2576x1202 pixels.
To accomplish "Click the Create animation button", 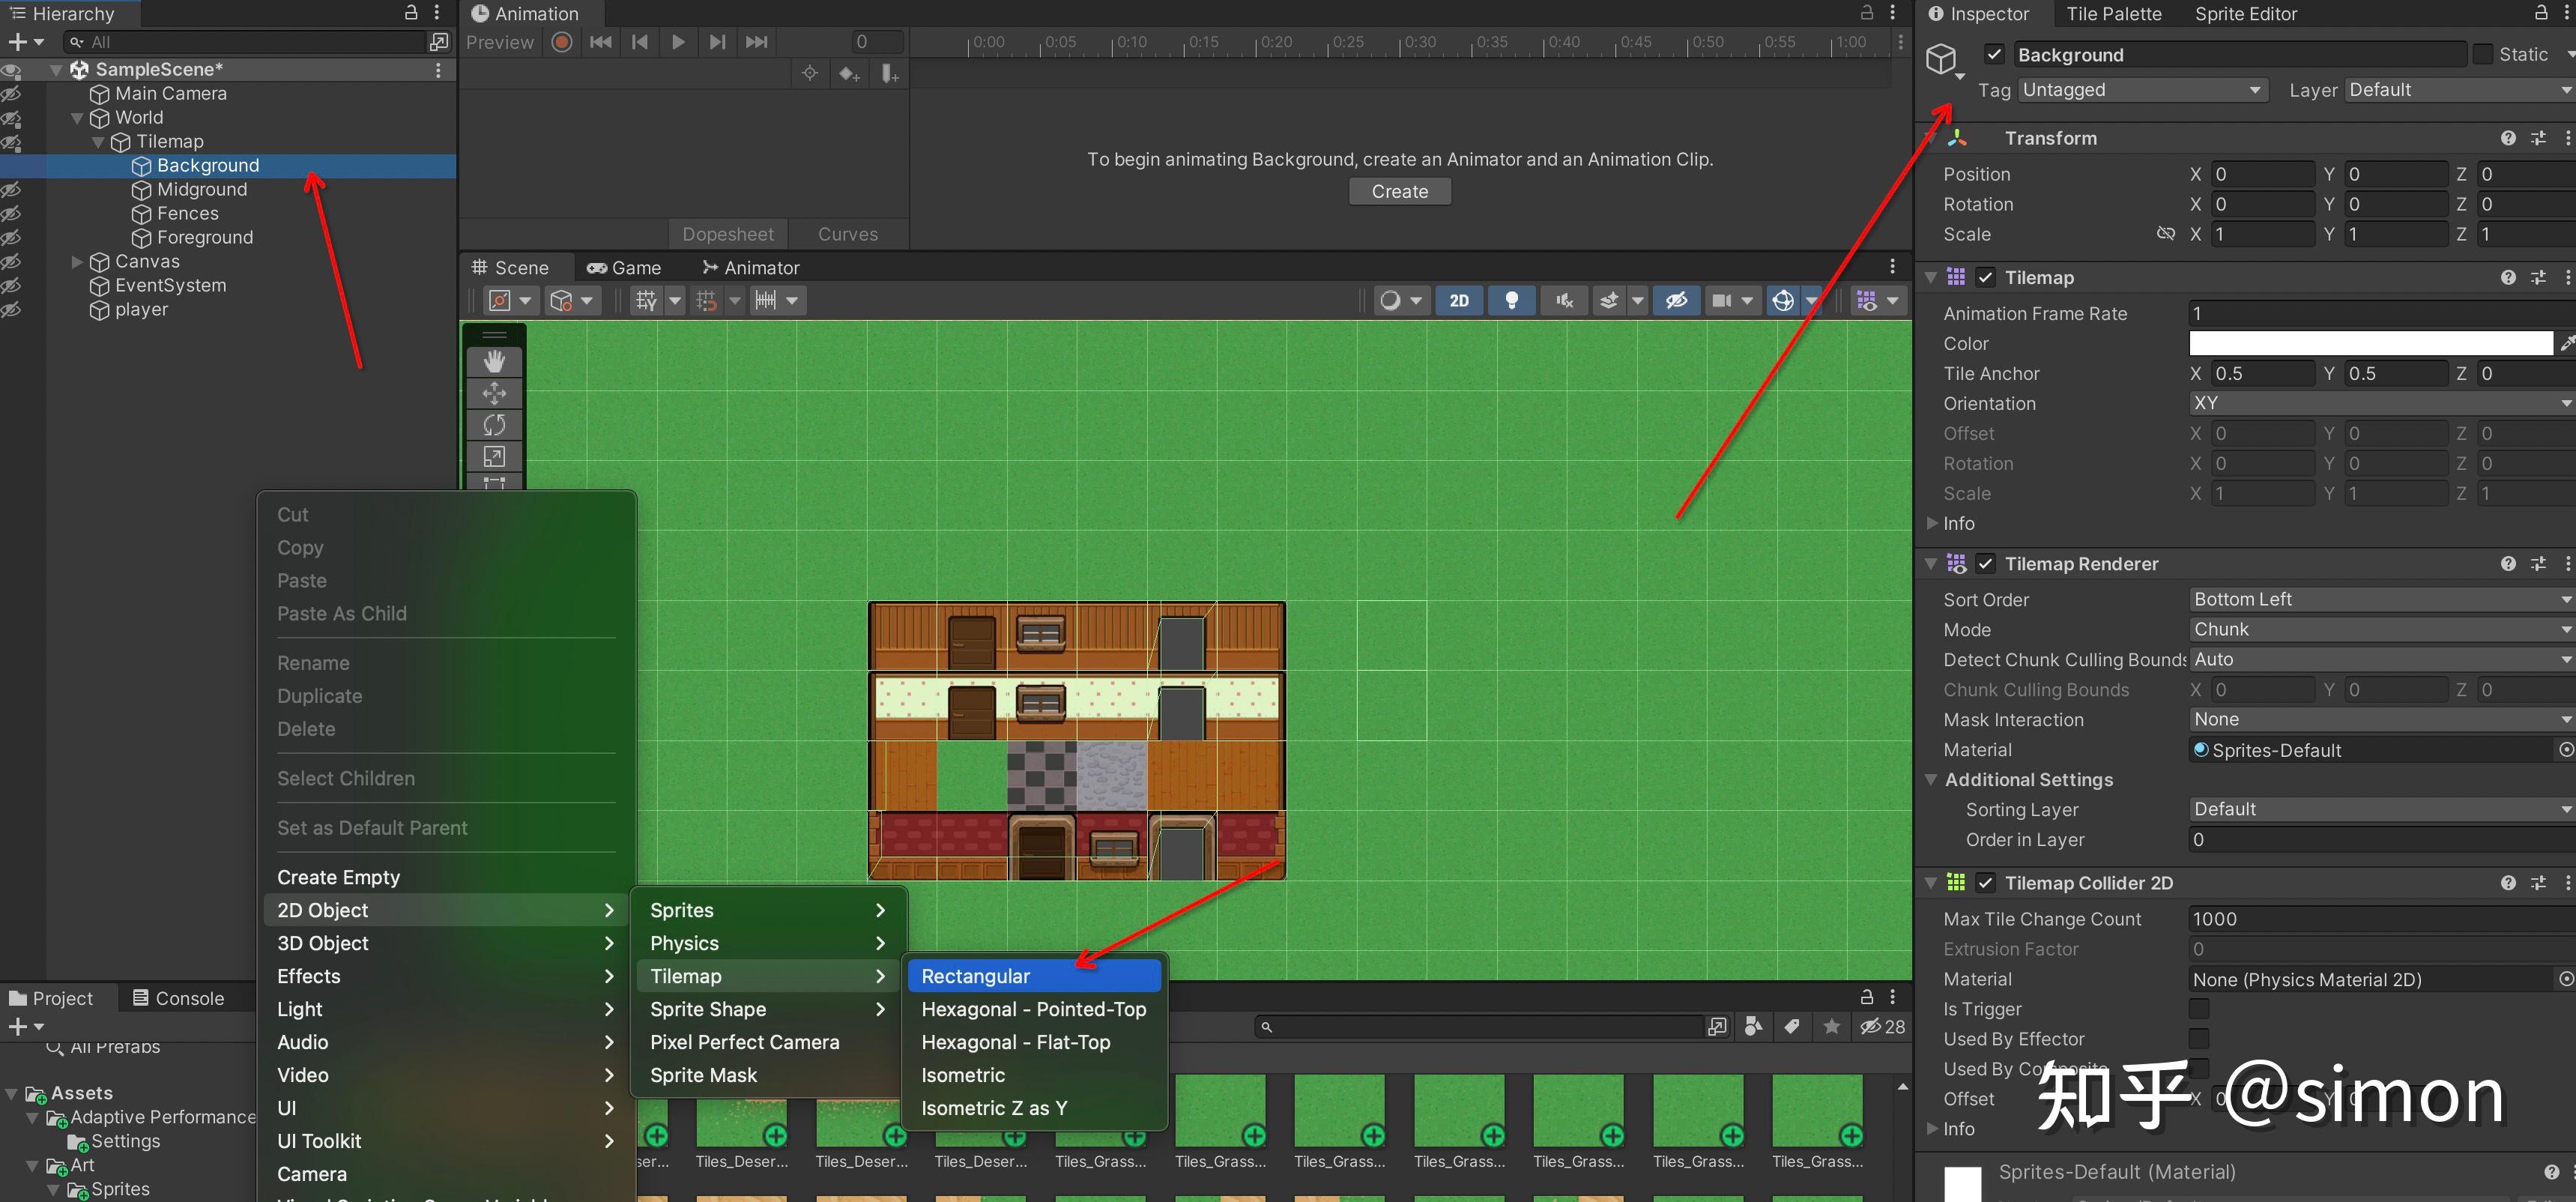I will pyautogui.click(x=1399, y=191).
